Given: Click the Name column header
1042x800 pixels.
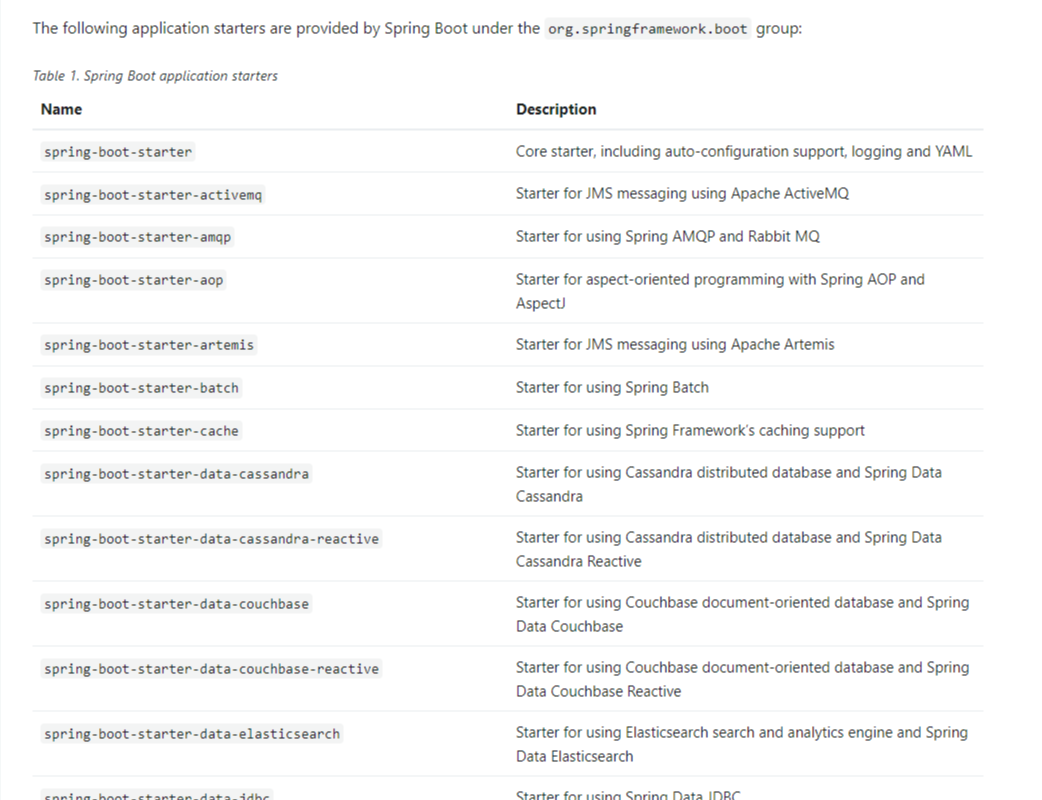Looking at the screenshot, I should pyautogui.click(x=61, y=109).
